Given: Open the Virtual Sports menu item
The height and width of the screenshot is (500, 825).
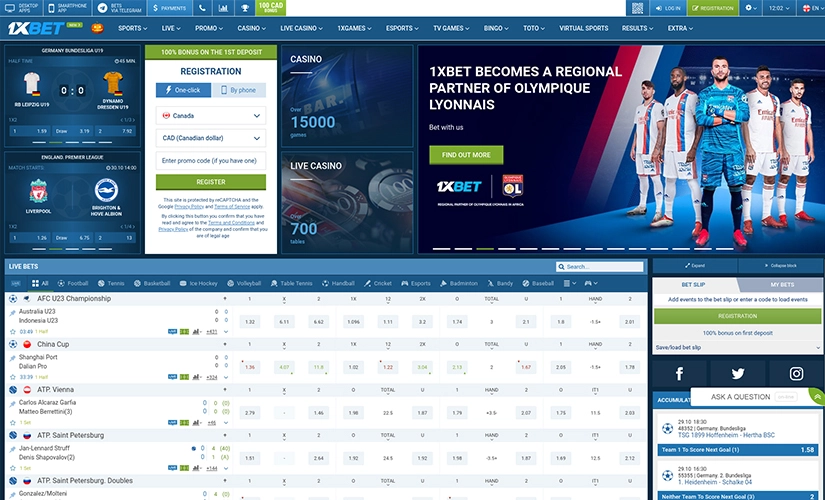Looking at the screenshot, I should click(x=583, y=28).
